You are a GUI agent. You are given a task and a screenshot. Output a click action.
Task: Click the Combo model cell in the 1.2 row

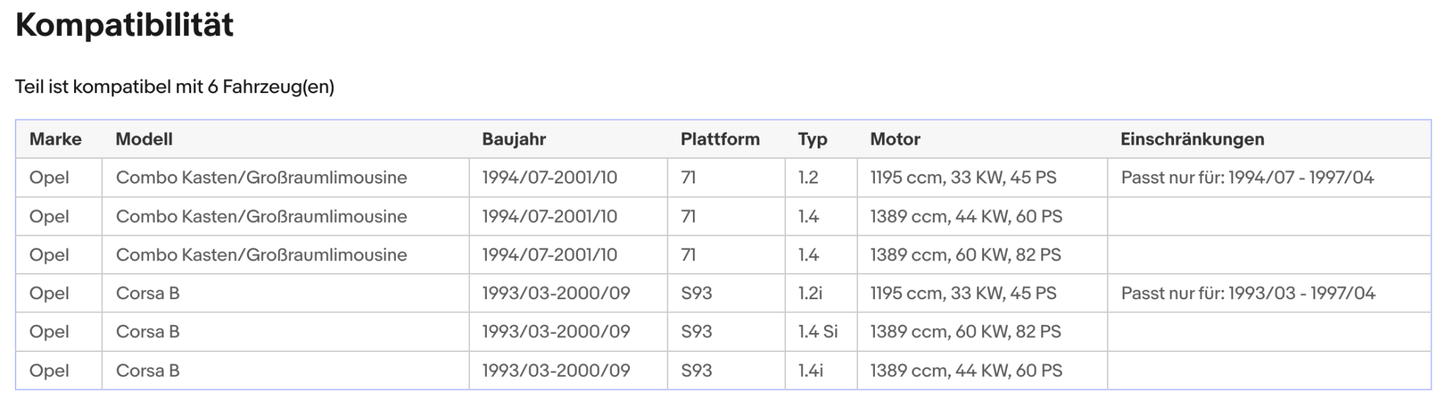tap(261, 178)
